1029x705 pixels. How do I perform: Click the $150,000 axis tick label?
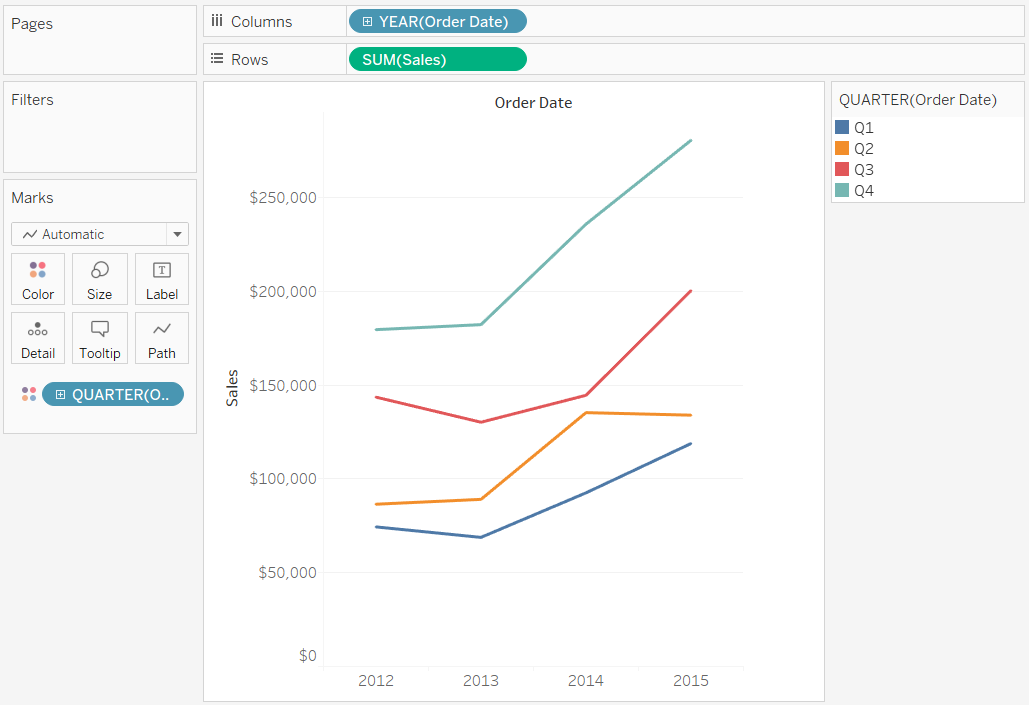pyautogui.click(x=283, y=385)
